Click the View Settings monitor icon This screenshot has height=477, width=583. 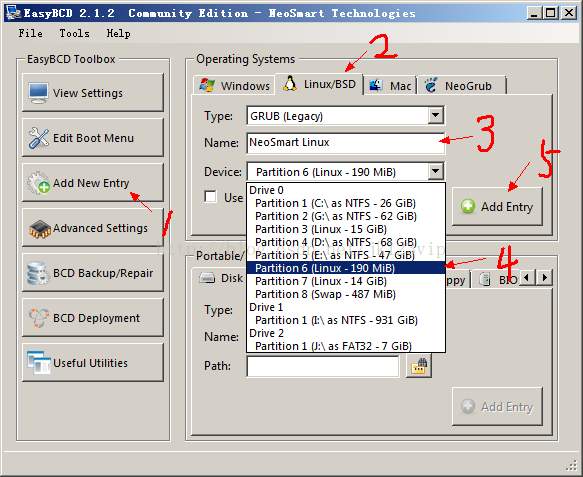(x=38, y=93)
